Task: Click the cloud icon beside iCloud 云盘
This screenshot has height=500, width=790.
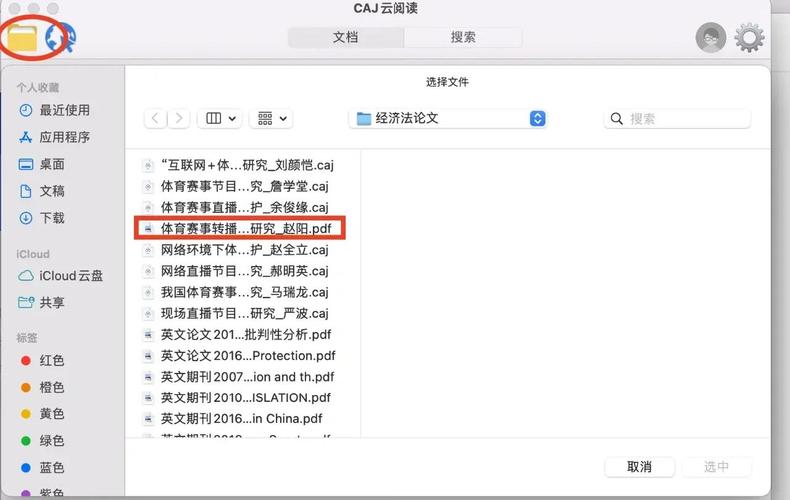Action: point(26,276)
